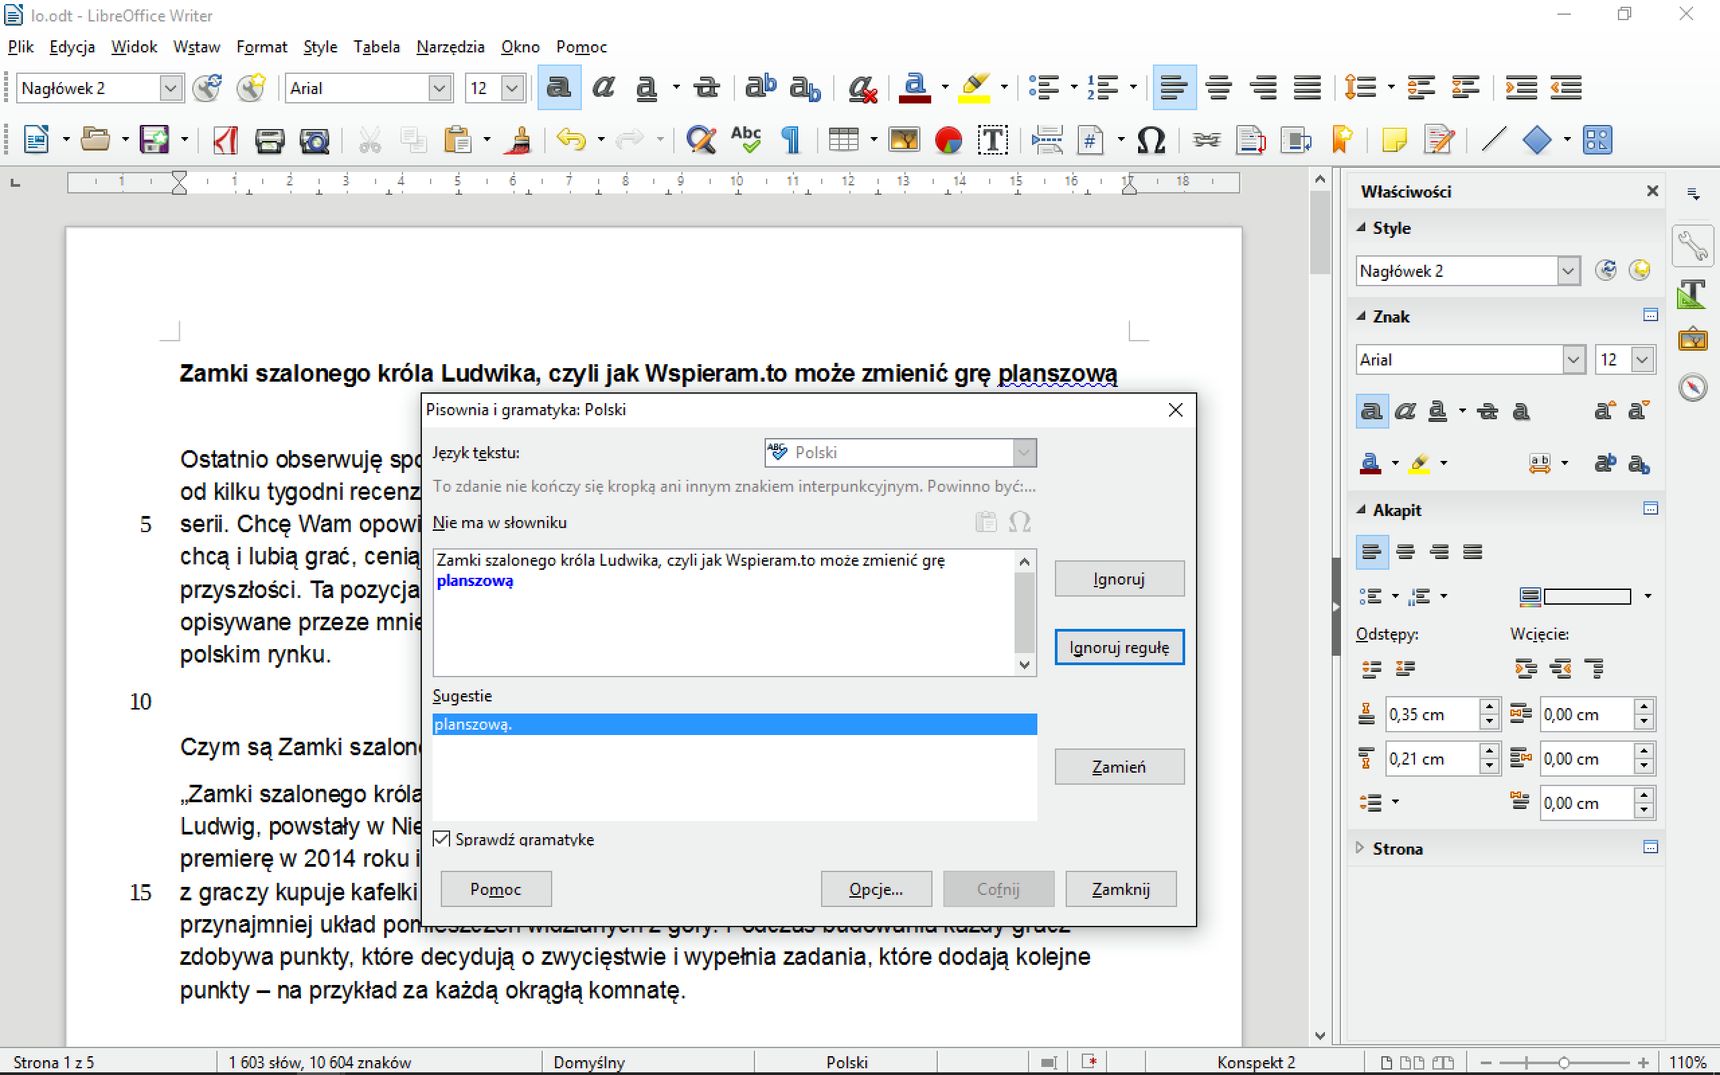Image resolution: width=1720 pixels, height=1075 pixels.
Task: Open the Wstaw menu
Action: [196, 47]
